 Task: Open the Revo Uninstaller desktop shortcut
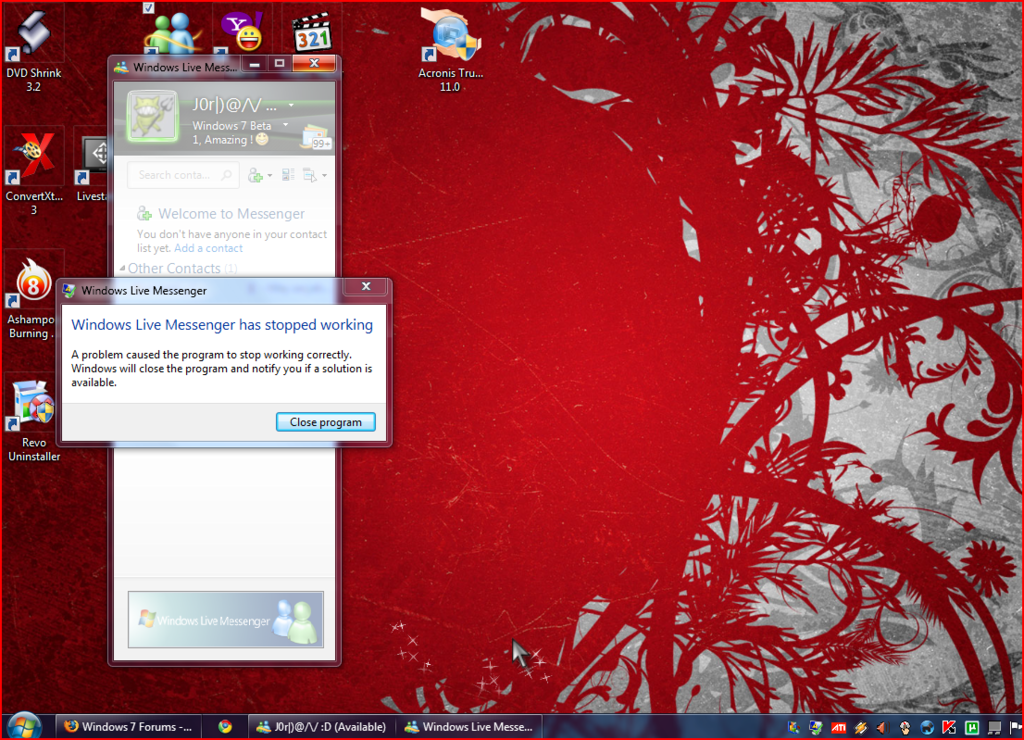(33, 421)
